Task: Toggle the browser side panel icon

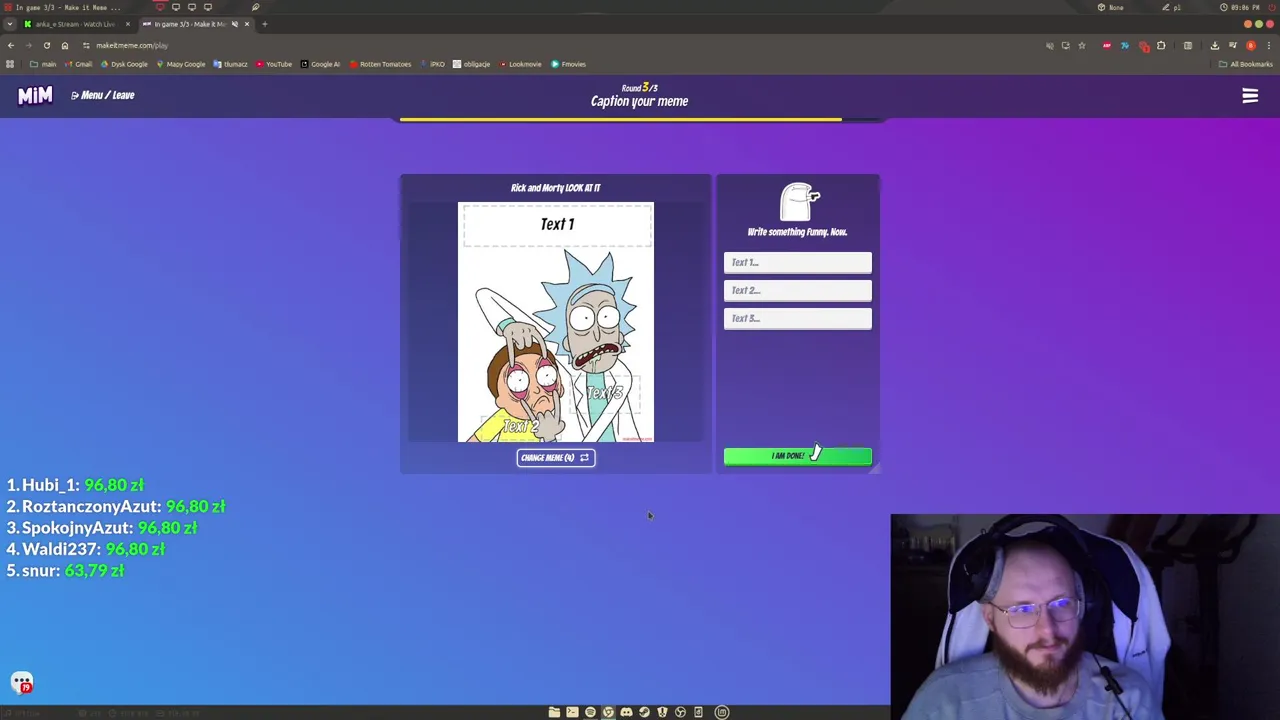Action: [1187, 45]
